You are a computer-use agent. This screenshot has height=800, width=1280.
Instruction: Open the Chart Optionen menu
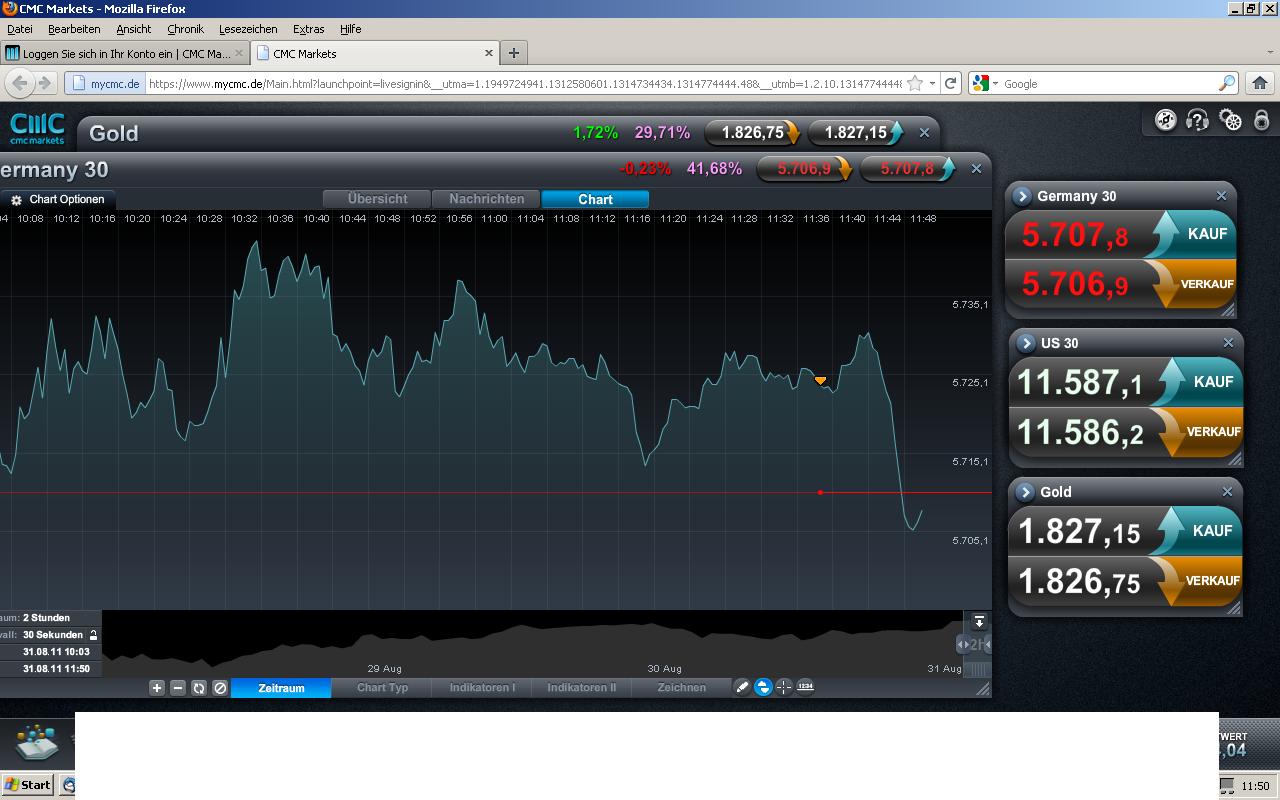[59, 200]
